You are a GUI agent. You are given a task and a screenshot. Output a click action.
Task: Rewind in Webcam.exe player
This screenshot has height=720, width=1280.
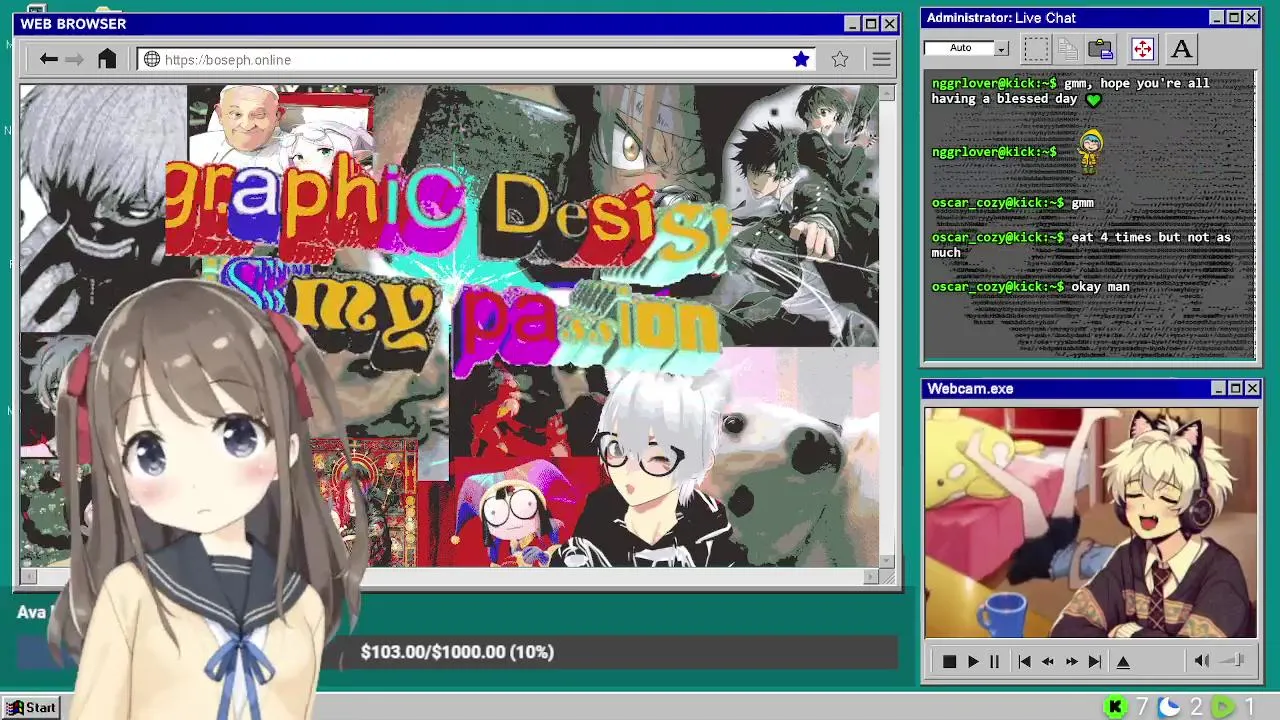pos(1047,662)
